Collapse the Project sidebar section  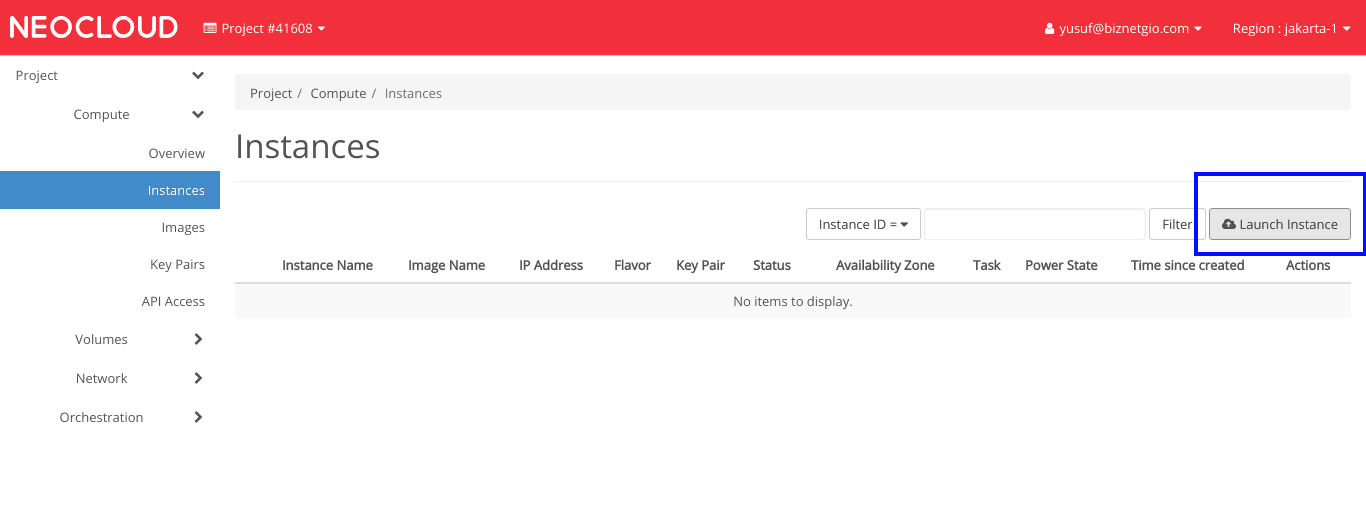coord(197,76)
